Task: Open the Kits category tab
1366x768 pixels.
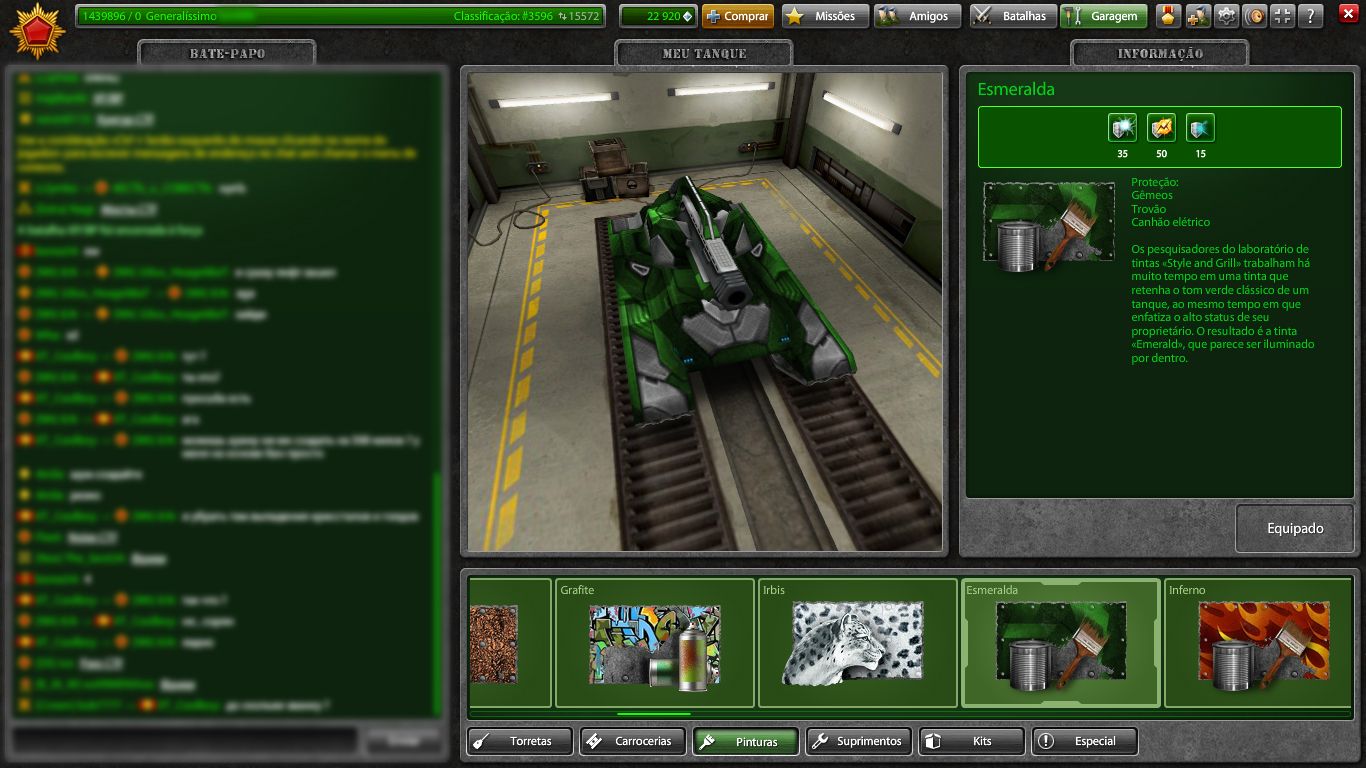Action: tap(972, 741)
